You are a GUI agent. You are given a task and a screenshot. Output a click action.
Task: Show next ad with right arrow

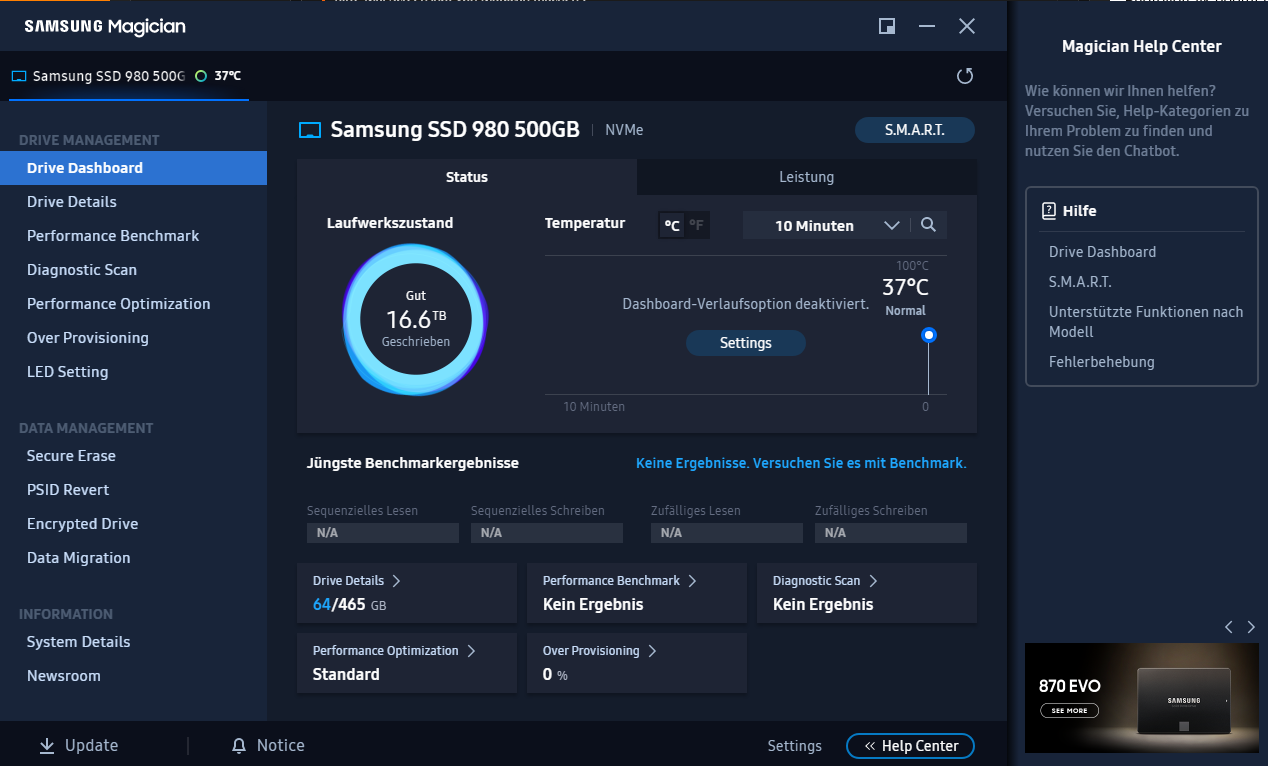click(x=1251, y=627)
